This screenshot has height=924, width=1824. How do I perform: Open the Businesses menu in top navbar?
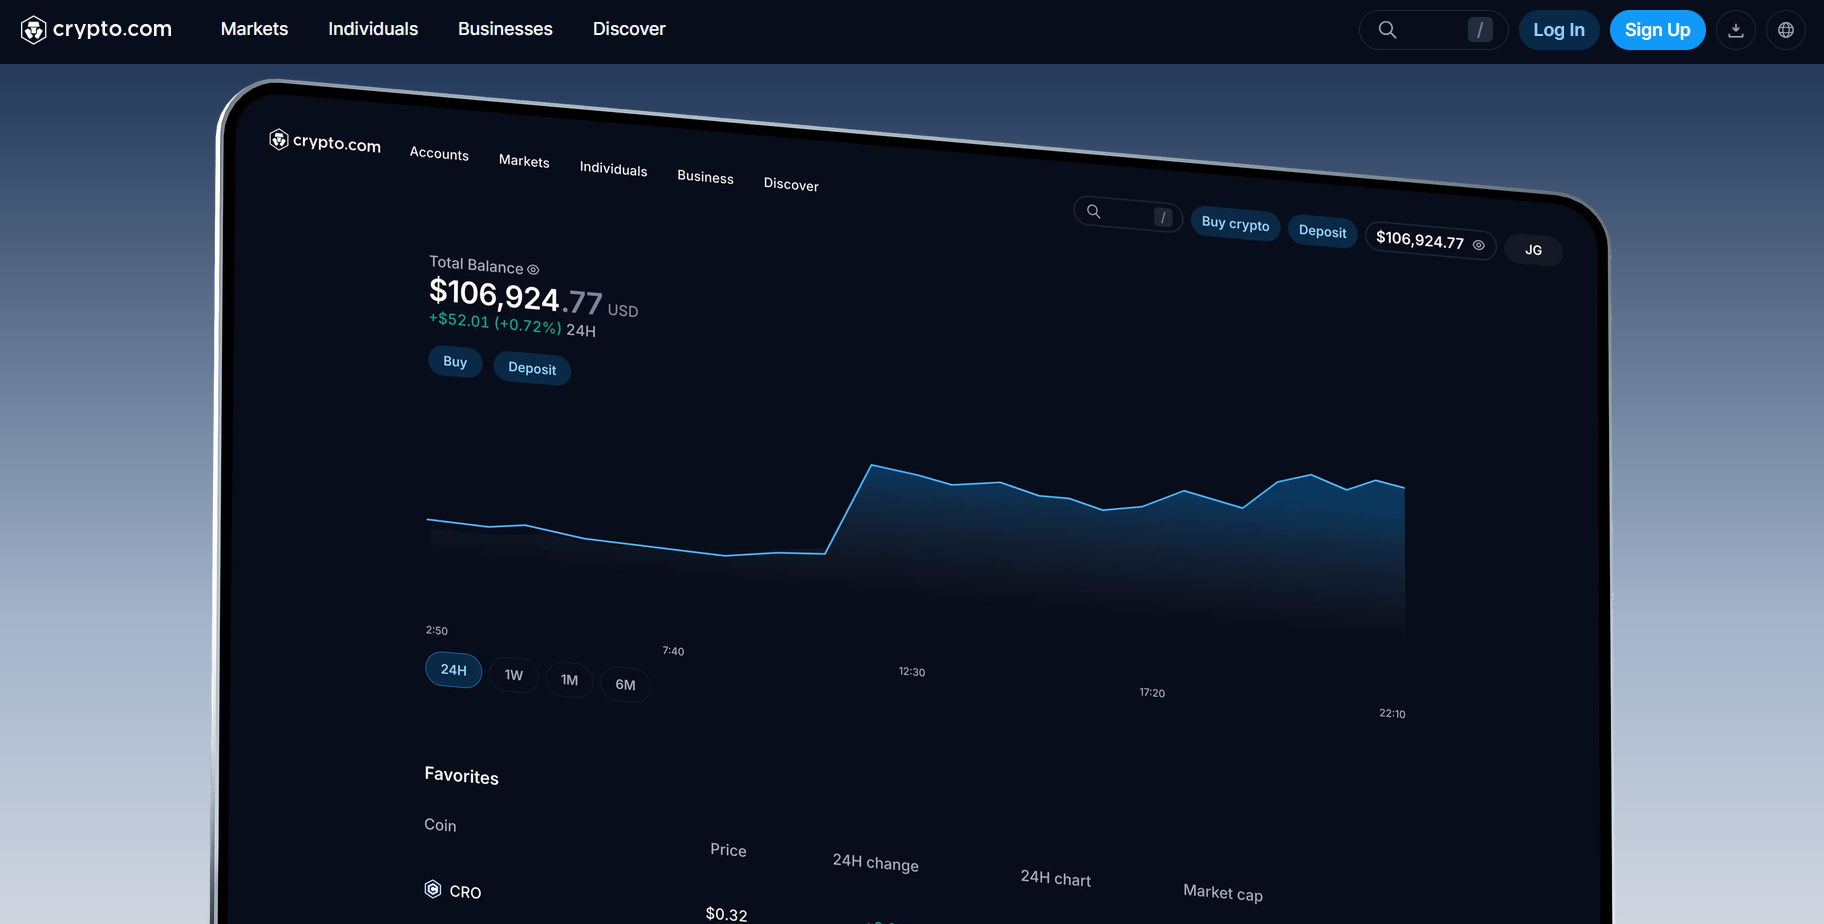click(505, 29)
